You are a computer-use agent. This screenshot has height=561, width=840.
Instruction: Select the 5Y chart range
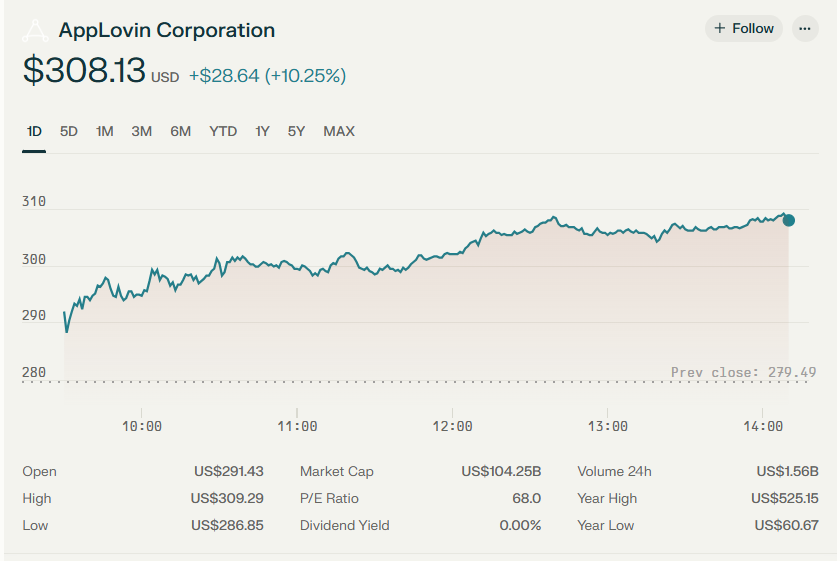pyautogui.click(x=296, y=131)
